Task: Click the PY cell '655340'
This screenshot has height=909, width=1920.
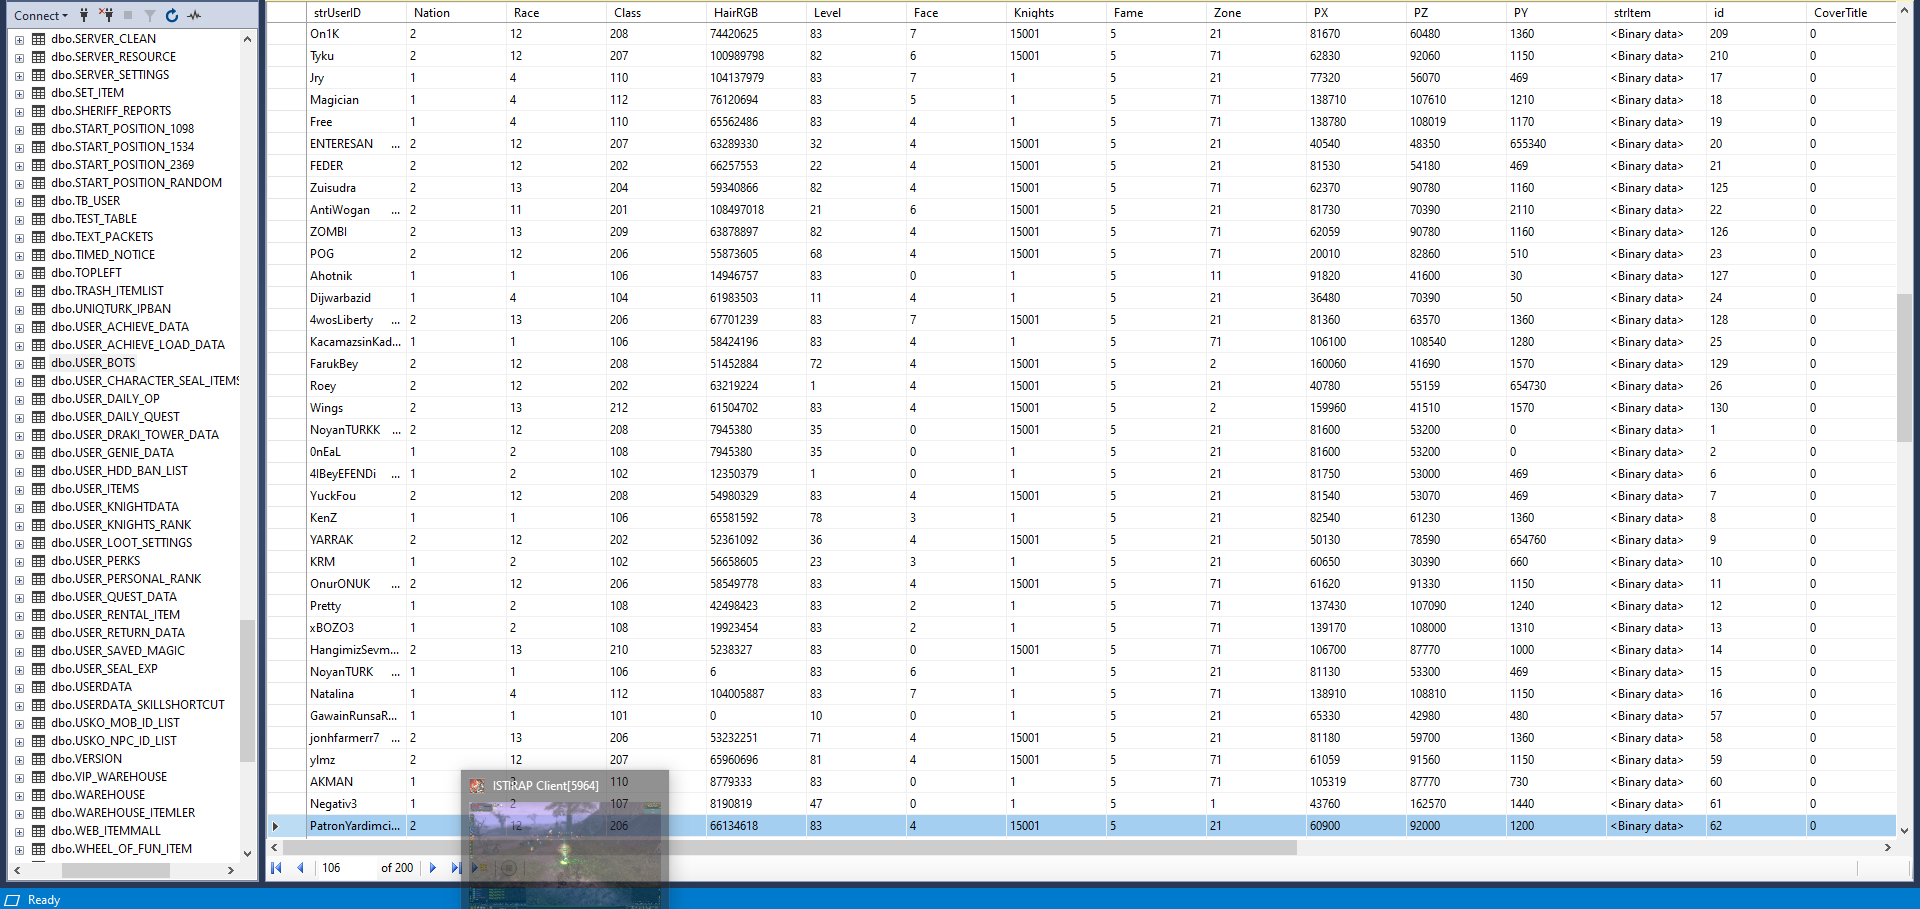Action: pos(1556,144)
